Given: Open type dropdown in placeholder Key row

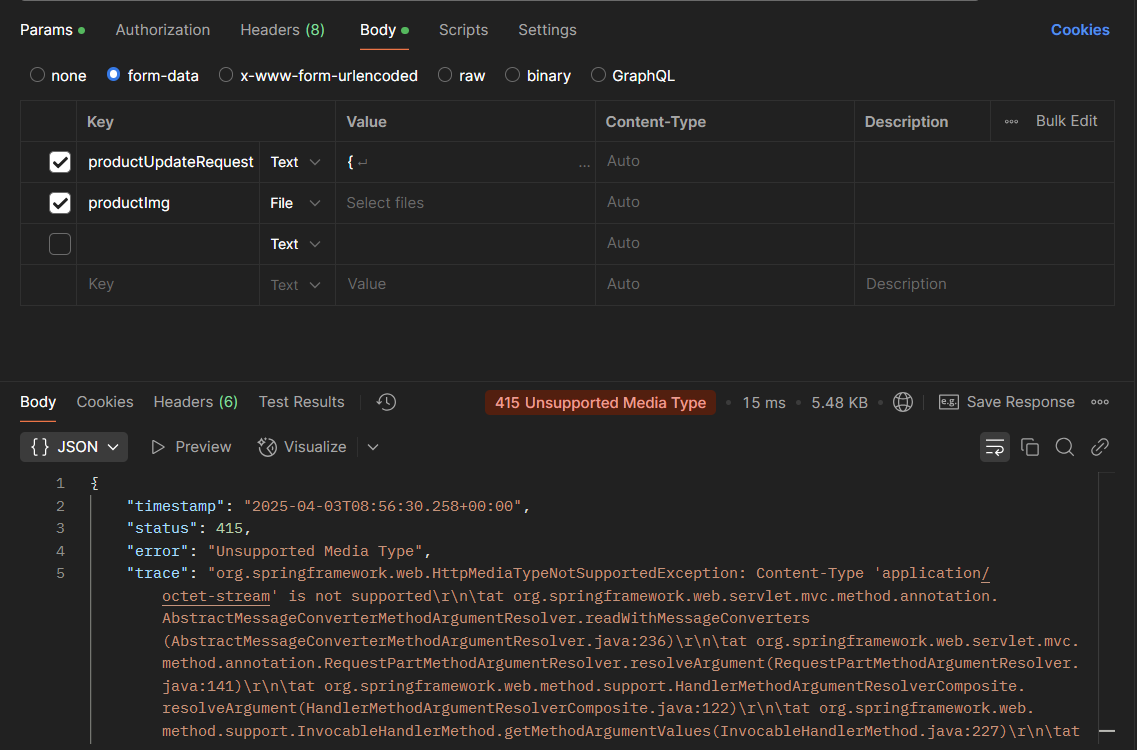Looking at the screenshot, I should 296,285.
